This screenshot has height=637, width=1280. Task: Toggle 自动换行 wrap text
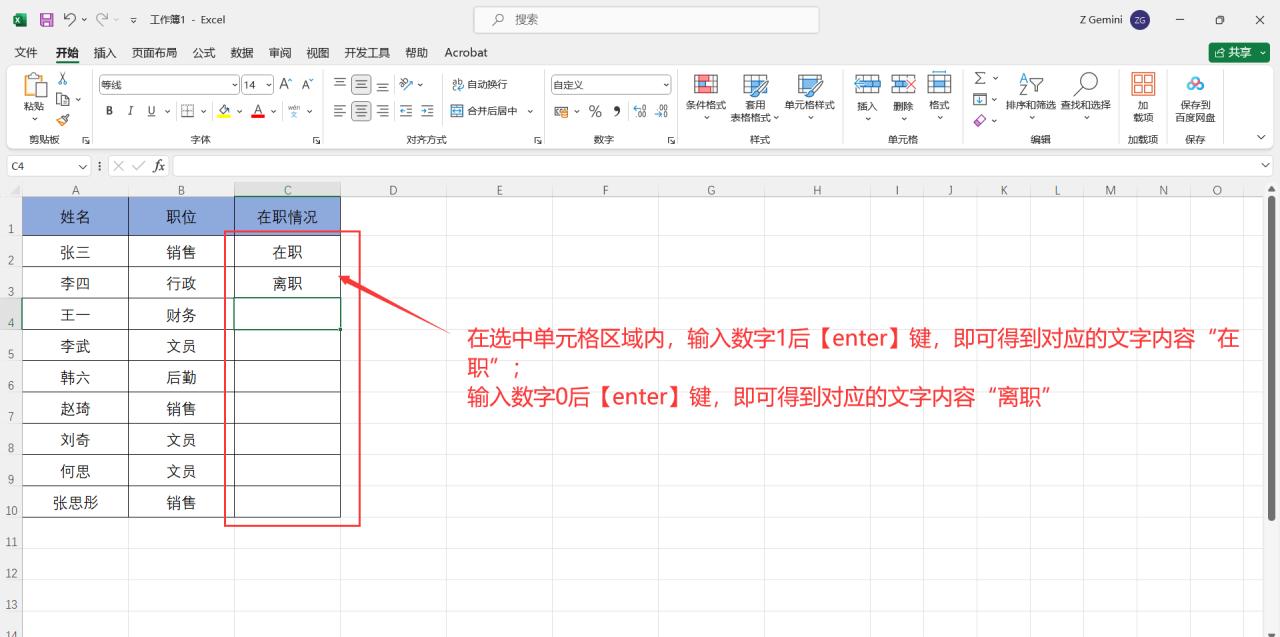point(480,85)
